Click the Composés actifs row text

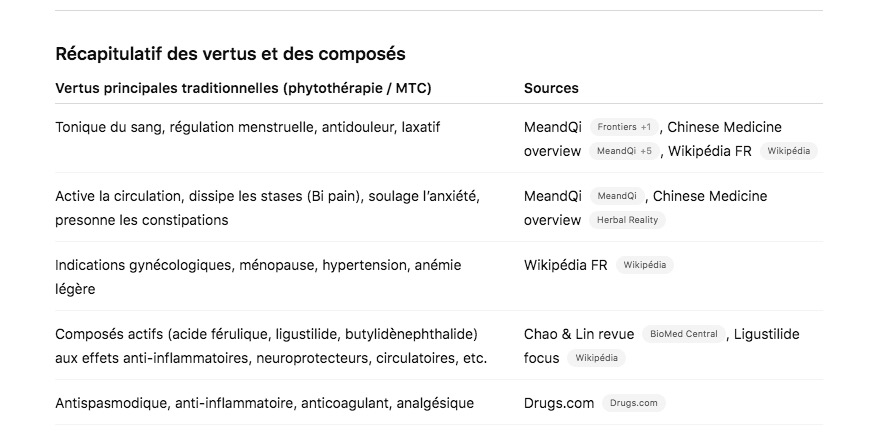click(x=271, y=346)
